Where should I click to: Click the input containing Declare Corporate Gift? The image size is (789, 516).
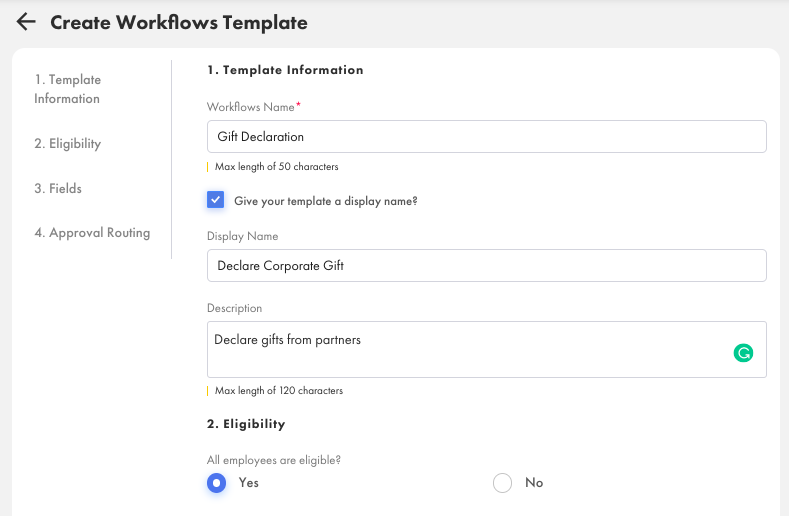(486, 265)
